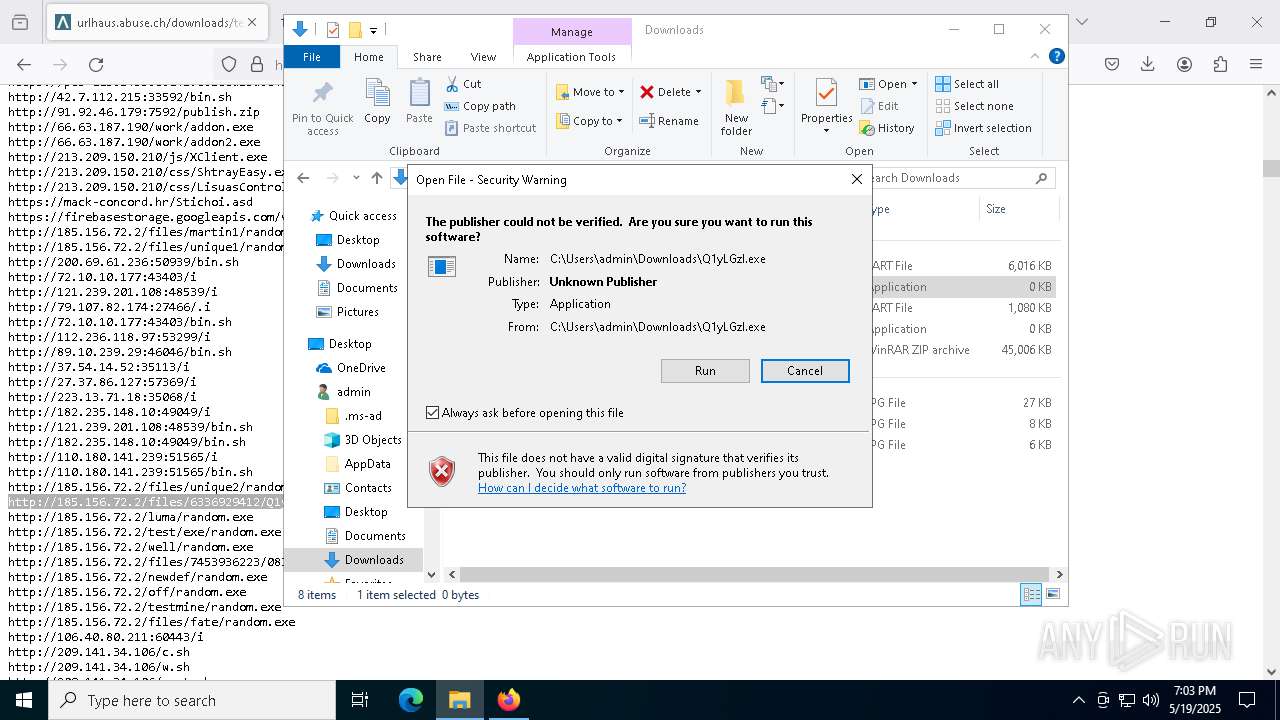Cancel the Open File security warning

(805, 371)
